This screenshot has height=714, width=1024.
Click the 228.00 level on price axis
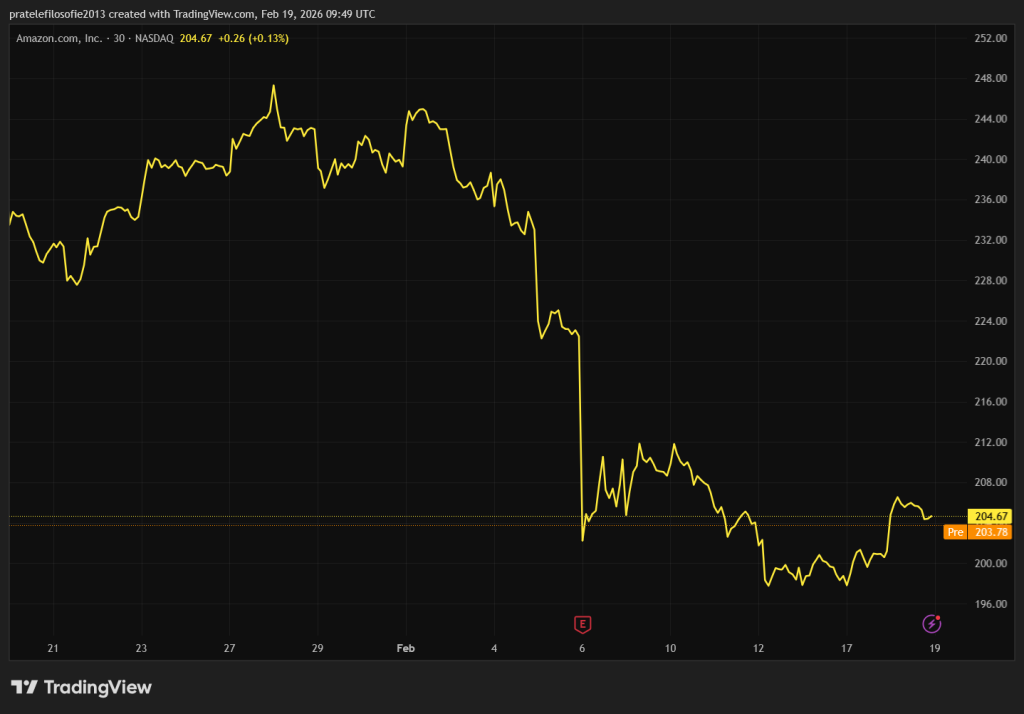tap(988, 281)
